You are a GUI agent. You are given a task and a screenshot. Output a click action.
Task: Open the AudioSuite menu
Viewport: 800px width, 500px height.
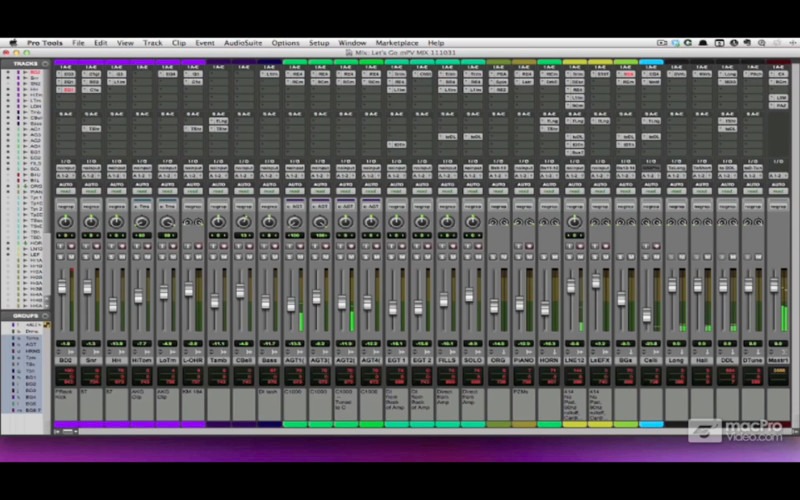pos(243,43)
